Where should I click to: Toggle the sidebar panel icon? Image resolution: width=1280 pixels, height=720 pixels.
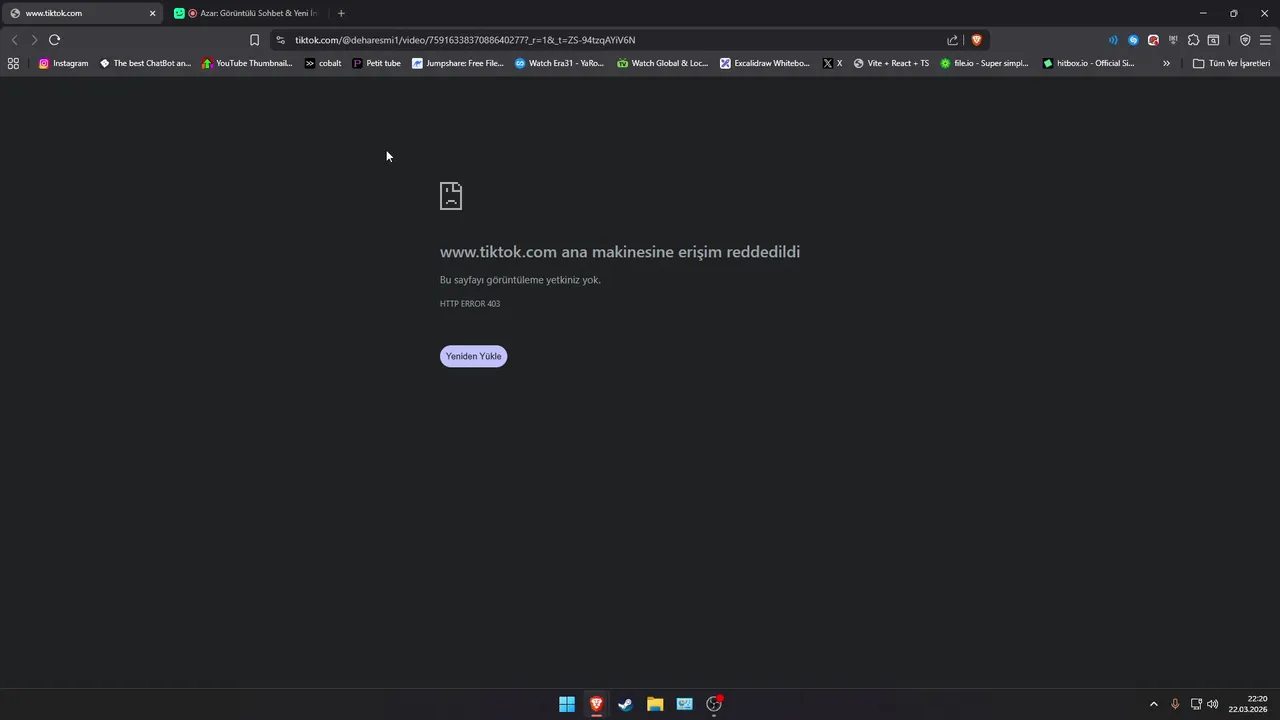(1213, 40)
